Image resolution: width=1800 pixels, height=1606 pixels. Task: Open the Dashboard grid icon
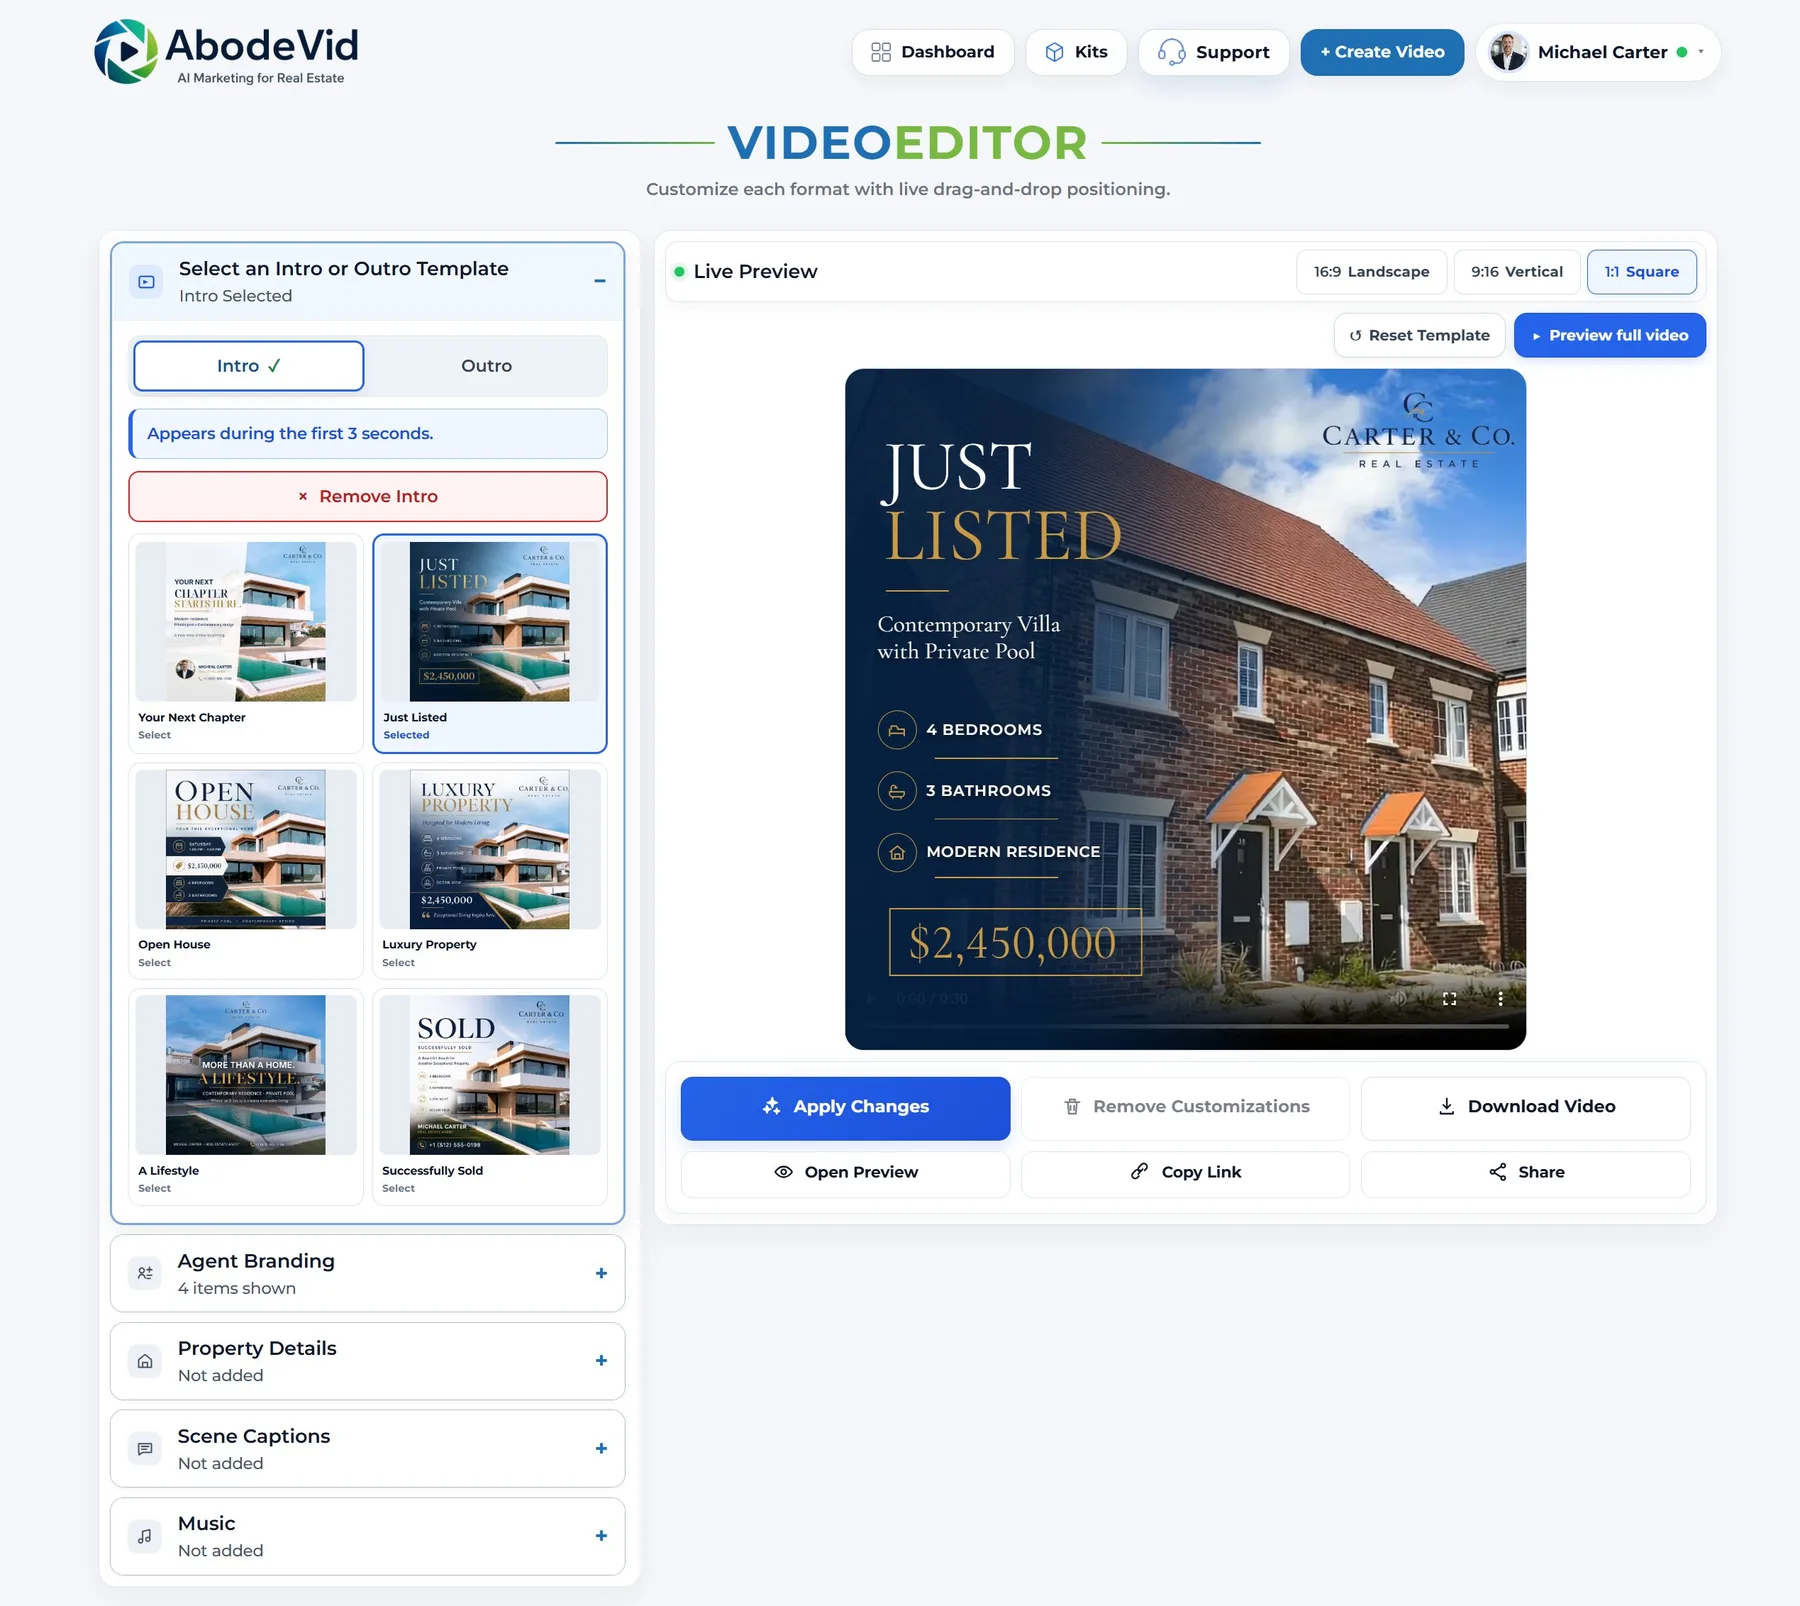880,52
